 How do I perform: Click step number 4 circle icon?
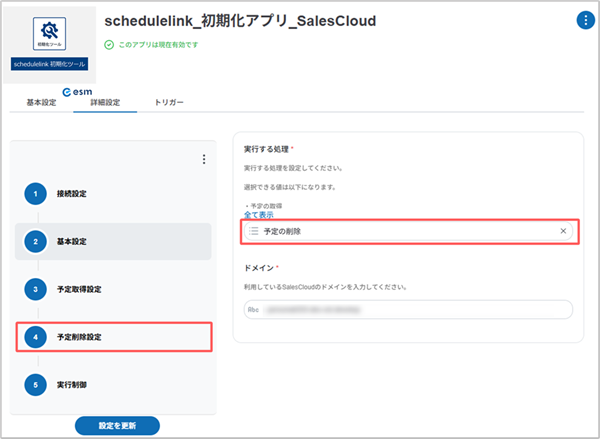click(35, 337)
